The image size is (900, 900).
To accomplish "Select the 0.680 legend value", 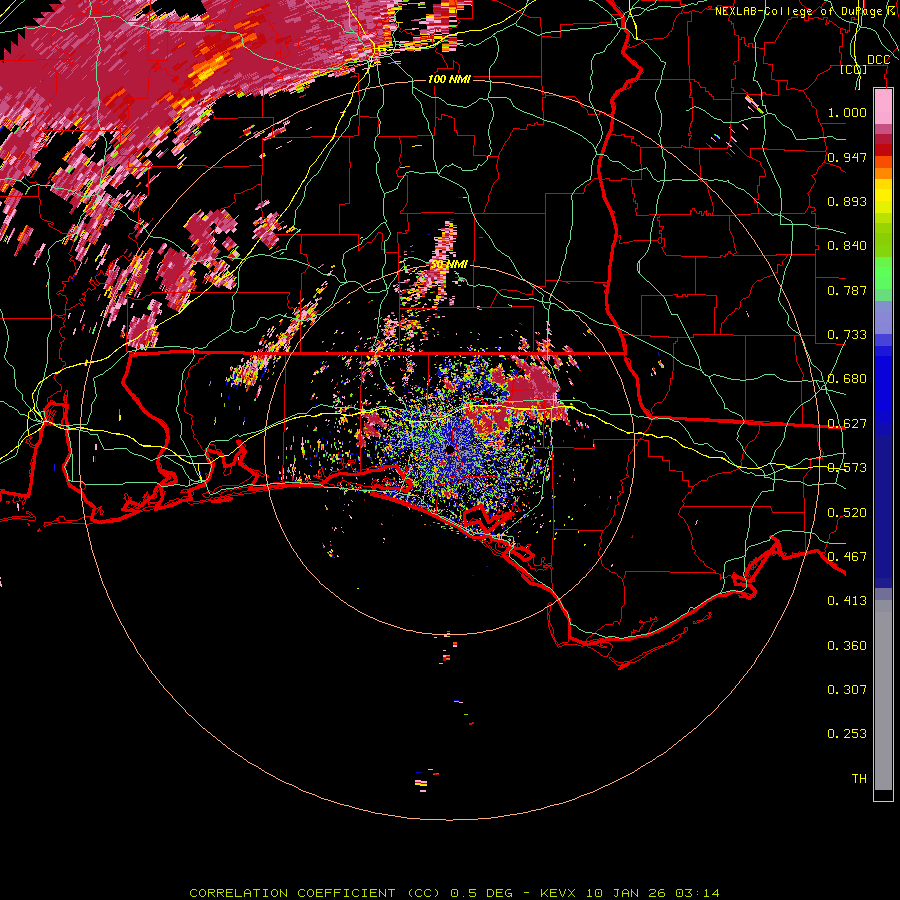I will tap(847, 379).
